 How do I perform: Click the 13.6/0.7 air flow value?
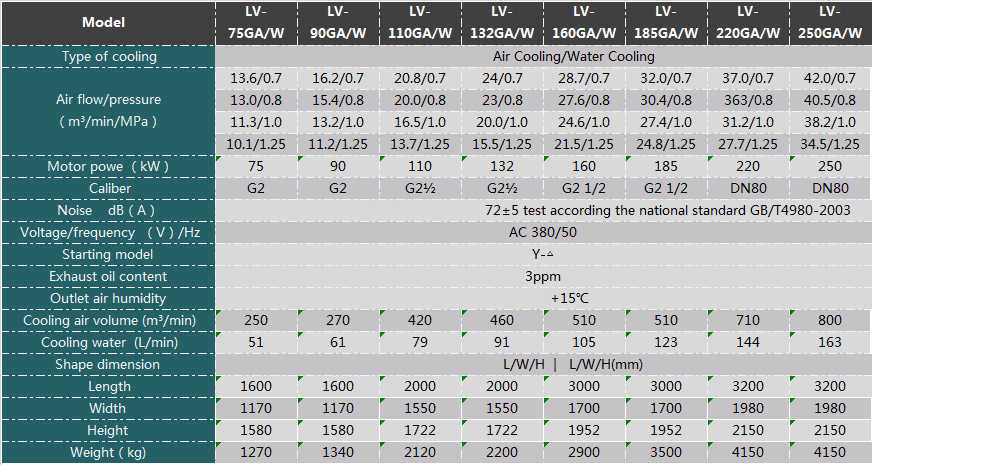[256, 79]
